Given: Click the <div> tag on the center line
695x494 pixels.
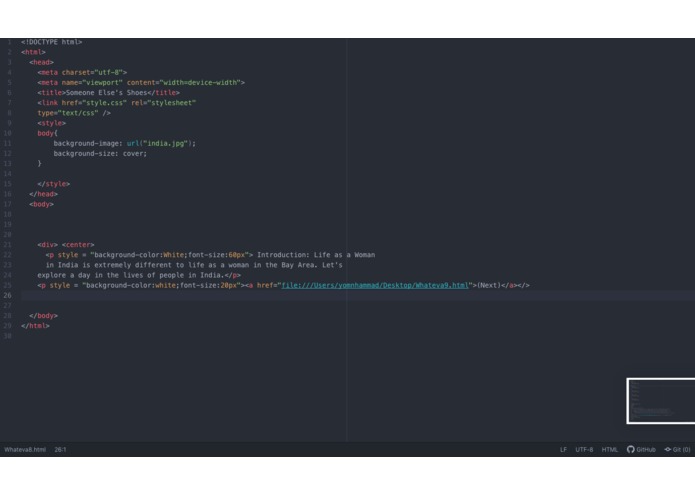Looking at the screenshot, I should coord(47,245).
